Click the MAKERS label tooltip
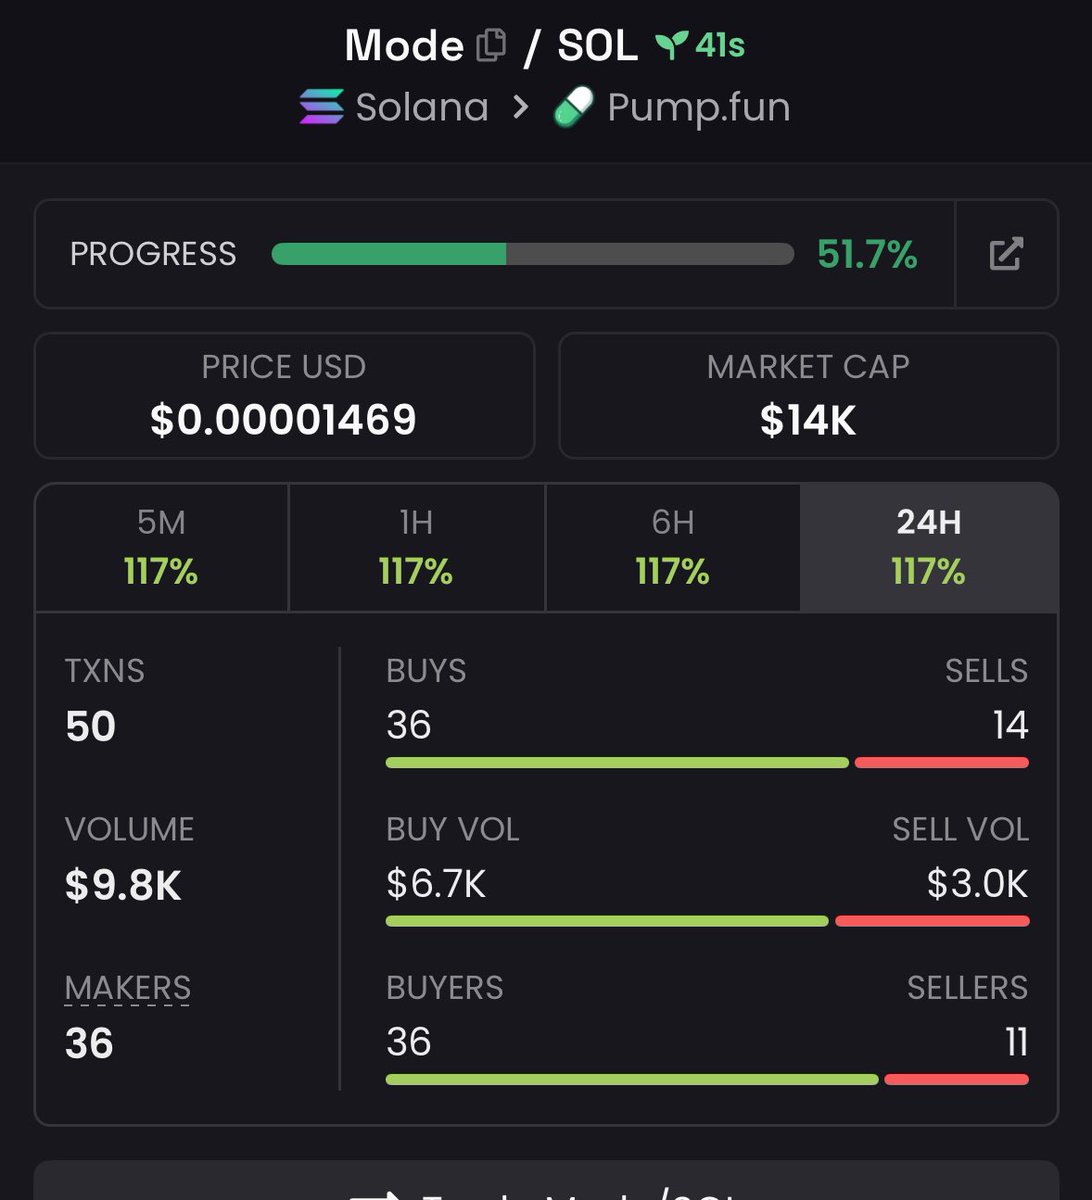The height and width of the screenshot is (1200, 1092). pyautogui.click(x=127, y=988)
